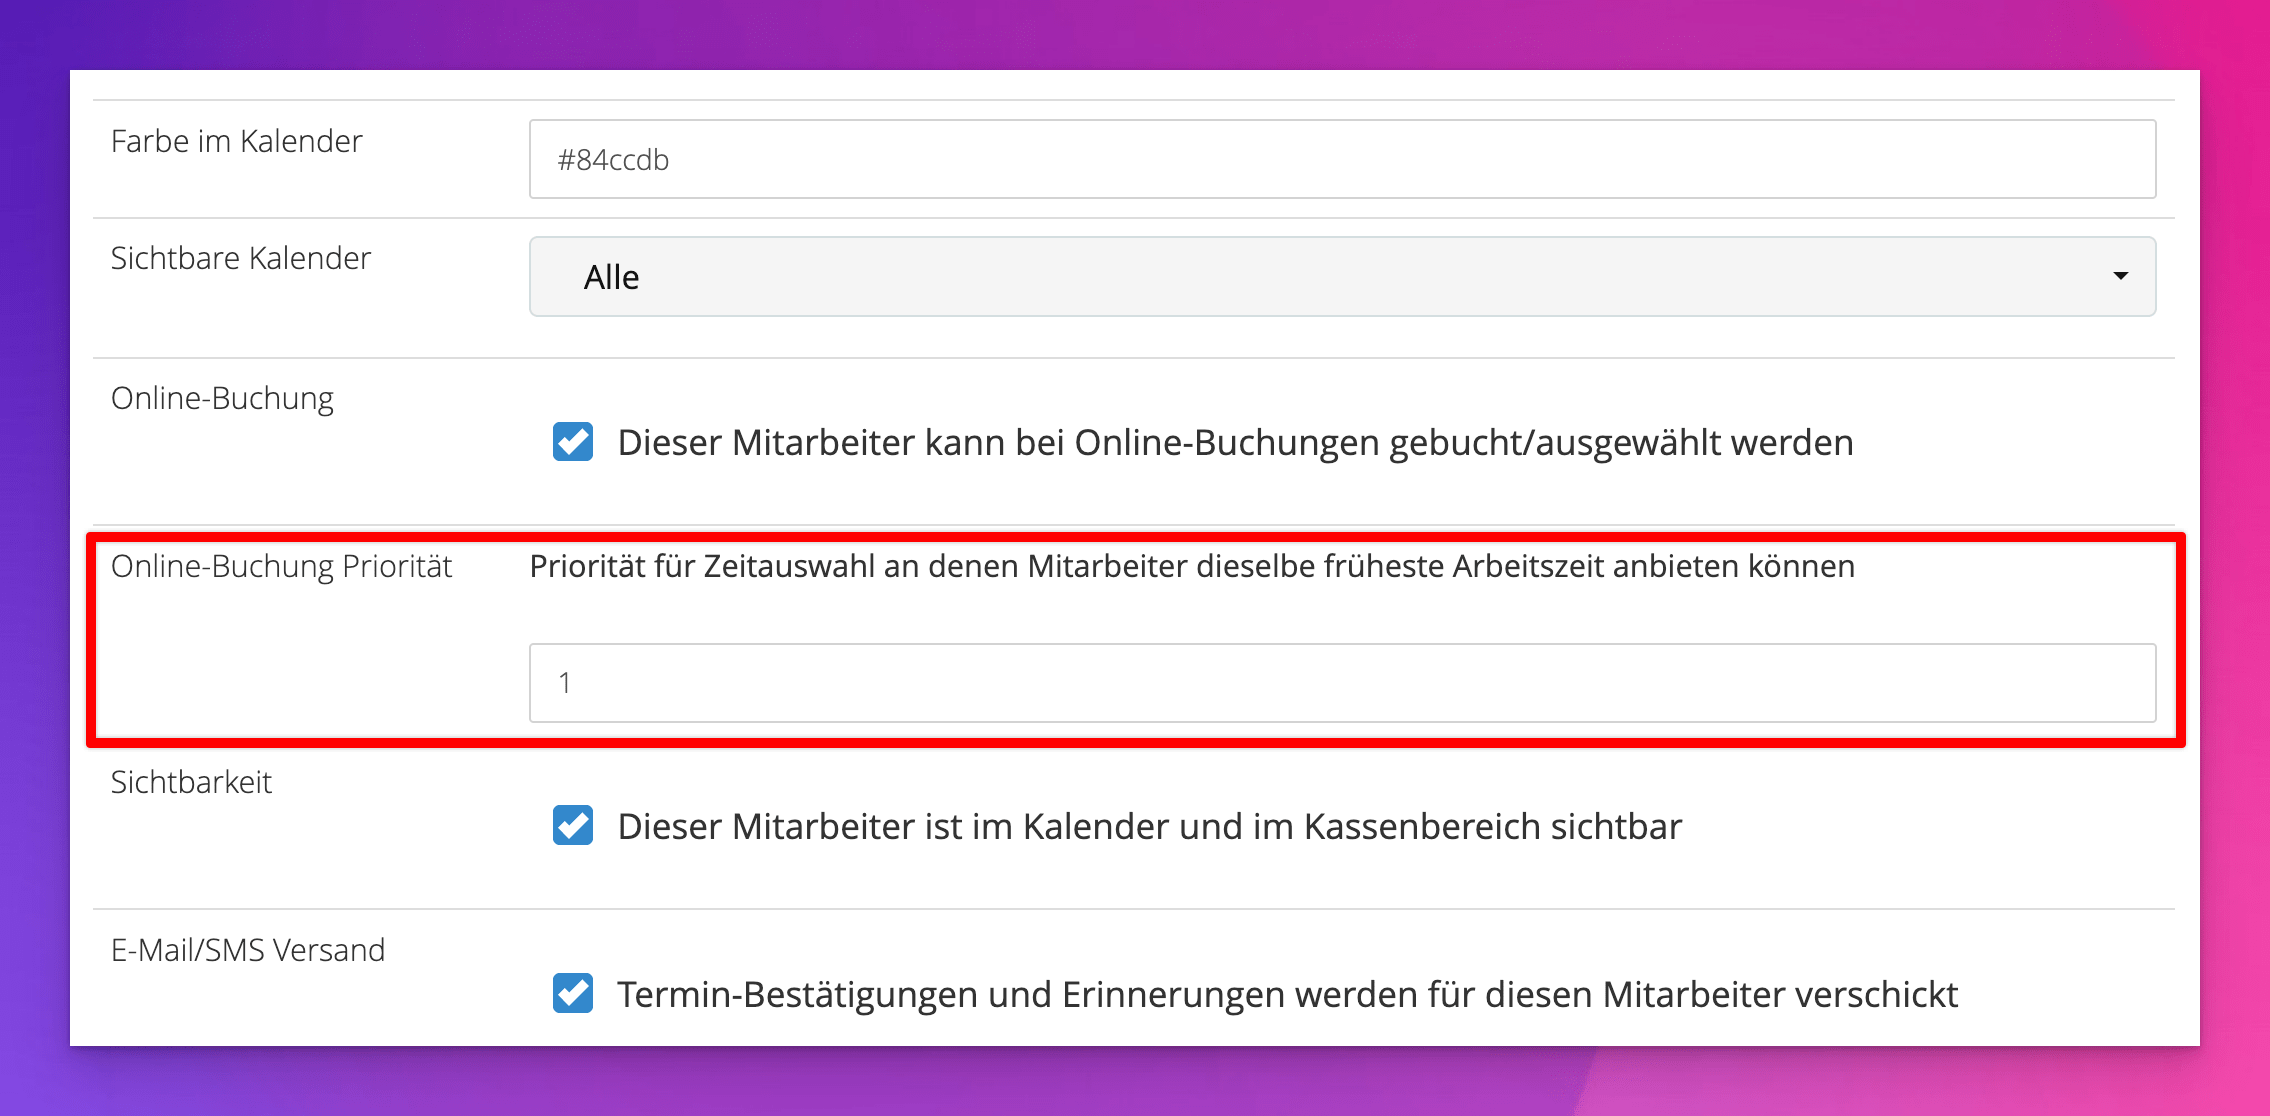Click the dropdown arrow next to Alle
This screenshot has width=2270, height=1116.
2119,276
